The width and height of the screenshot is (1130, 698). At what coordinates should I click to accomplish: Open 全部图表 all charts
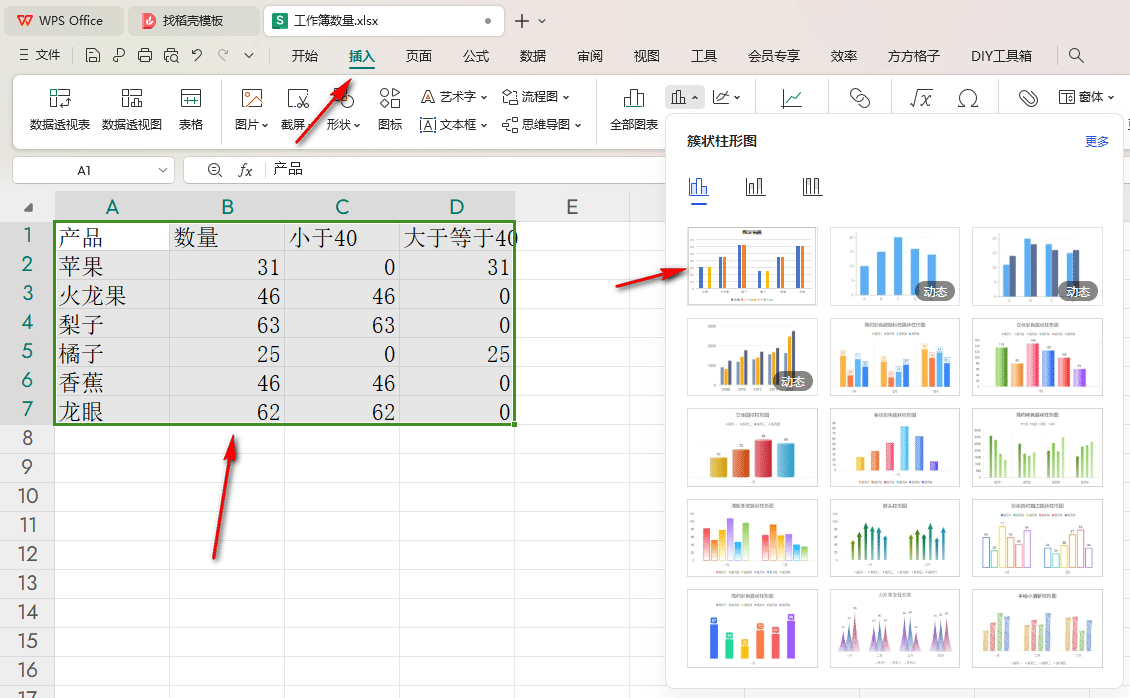pos(634,109)
